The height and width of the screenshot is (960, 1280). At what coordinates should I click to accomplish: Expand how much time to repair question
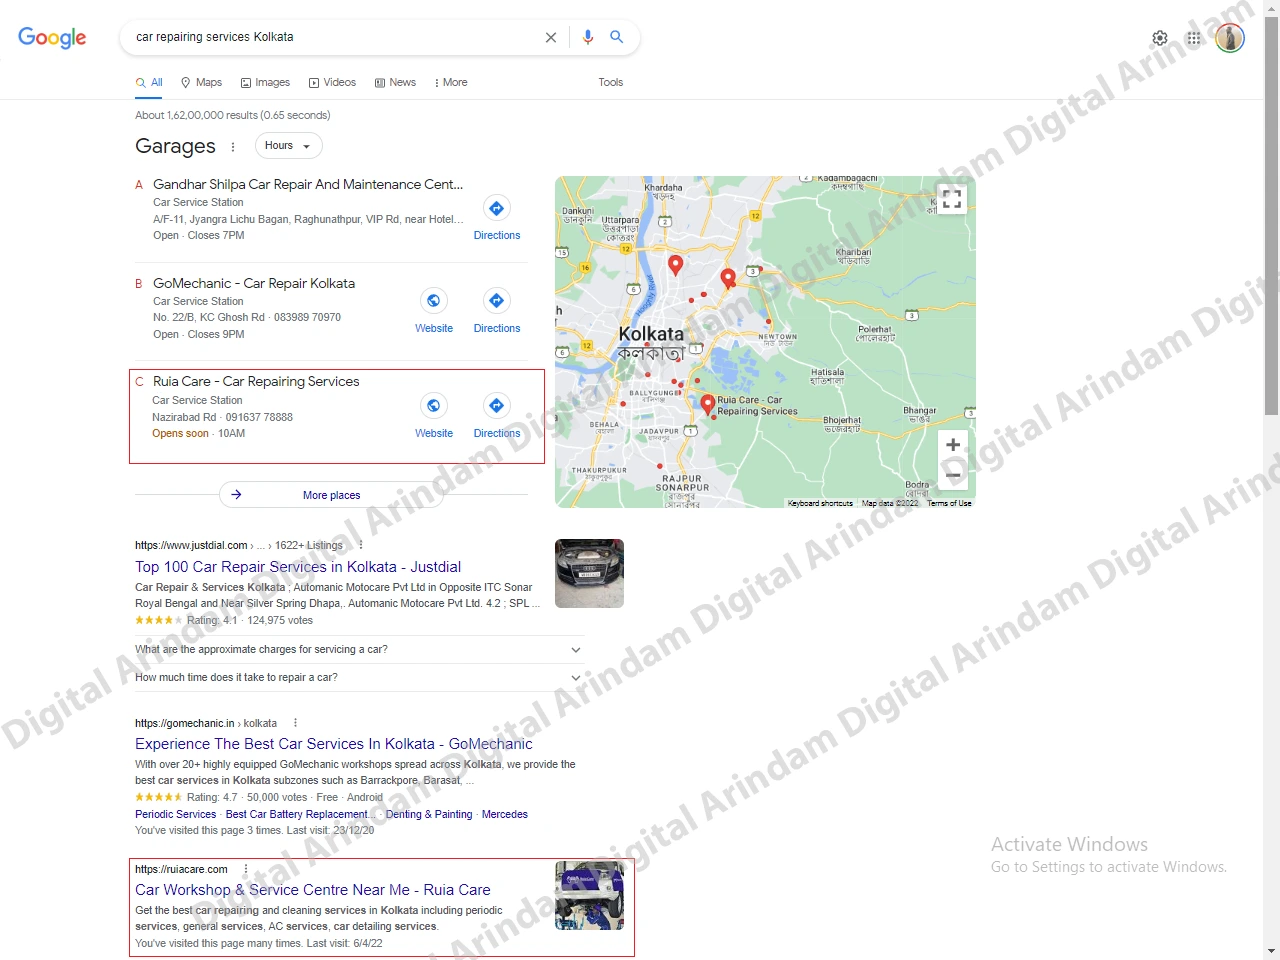click(x=360, y=677)
